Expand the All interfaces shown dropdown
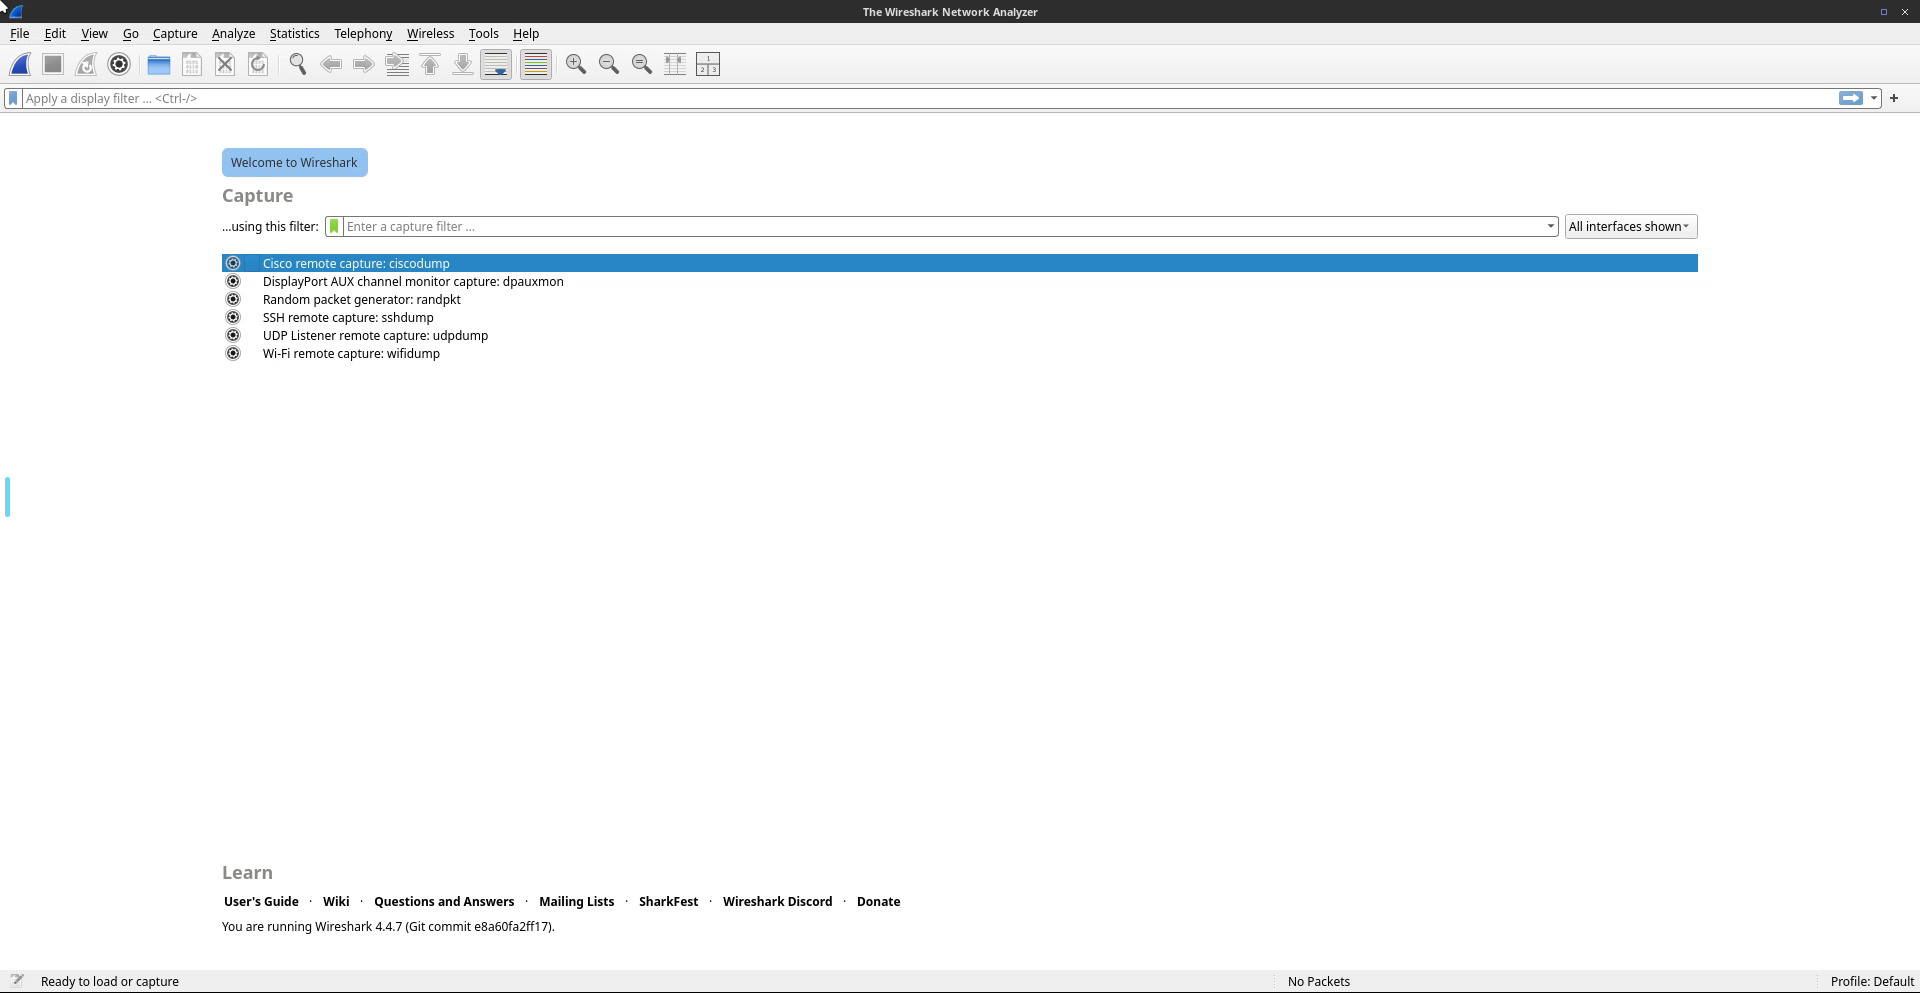 [x=1630, y=227]
